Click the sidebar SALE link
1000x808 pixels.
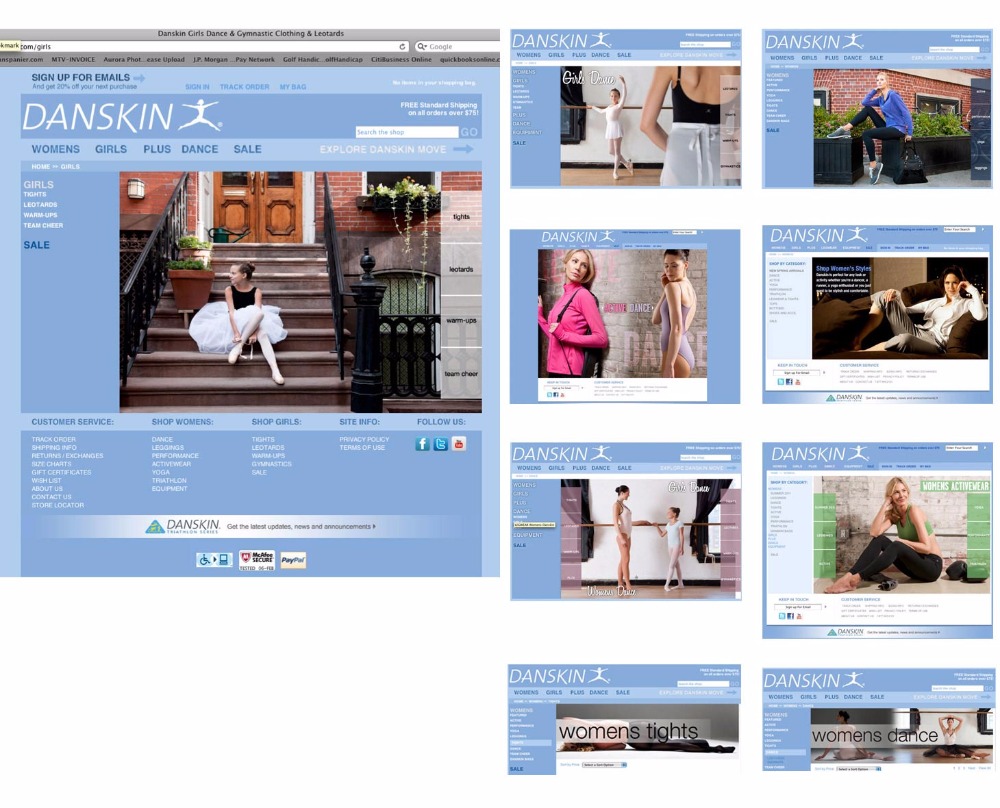tap(36, 245)
